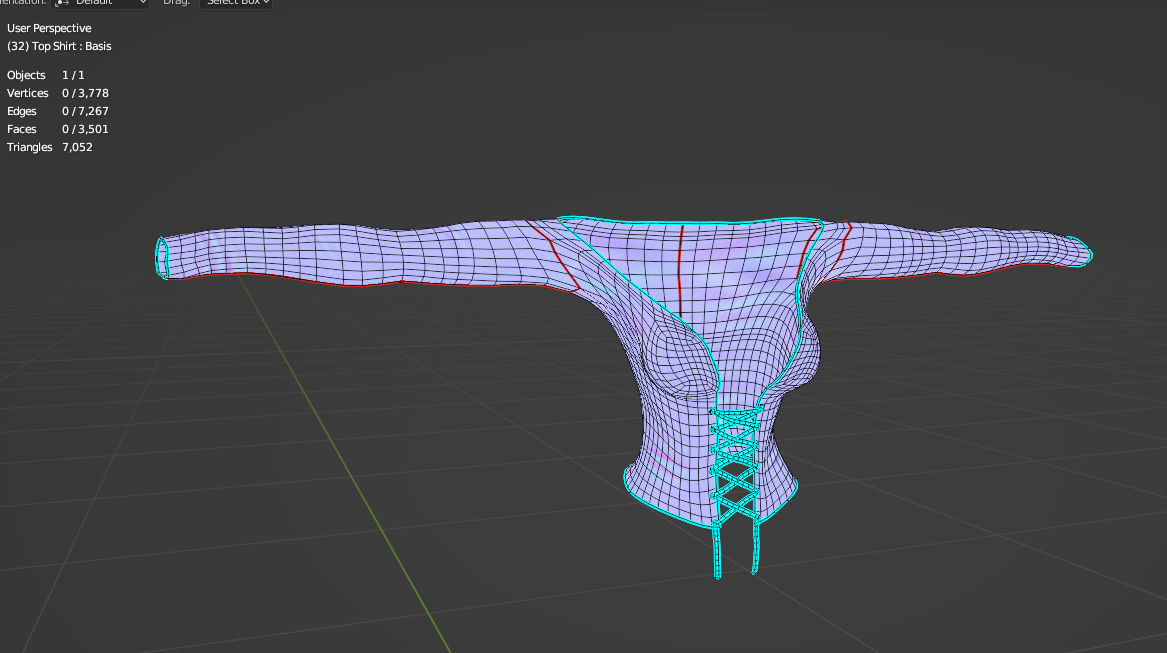Open the Select Box drag dropdown
Image resolution: width=1167 pixels, height=653 pixels.
click(235, 3)
